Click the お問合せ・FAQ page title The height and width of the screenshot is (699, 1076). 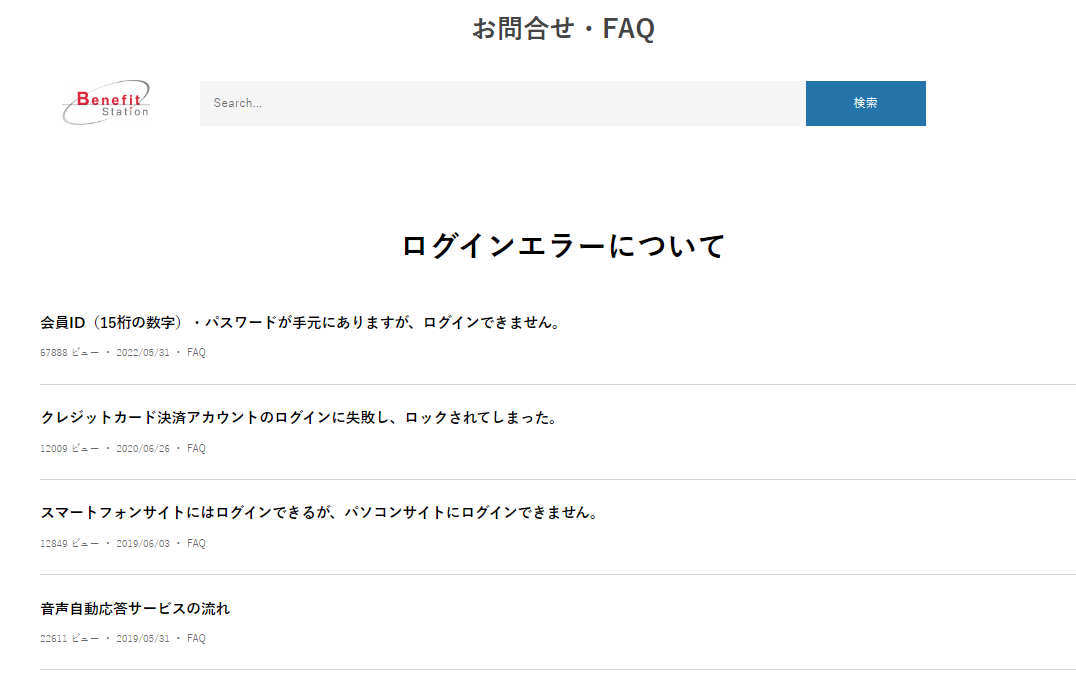coord(563,29)
